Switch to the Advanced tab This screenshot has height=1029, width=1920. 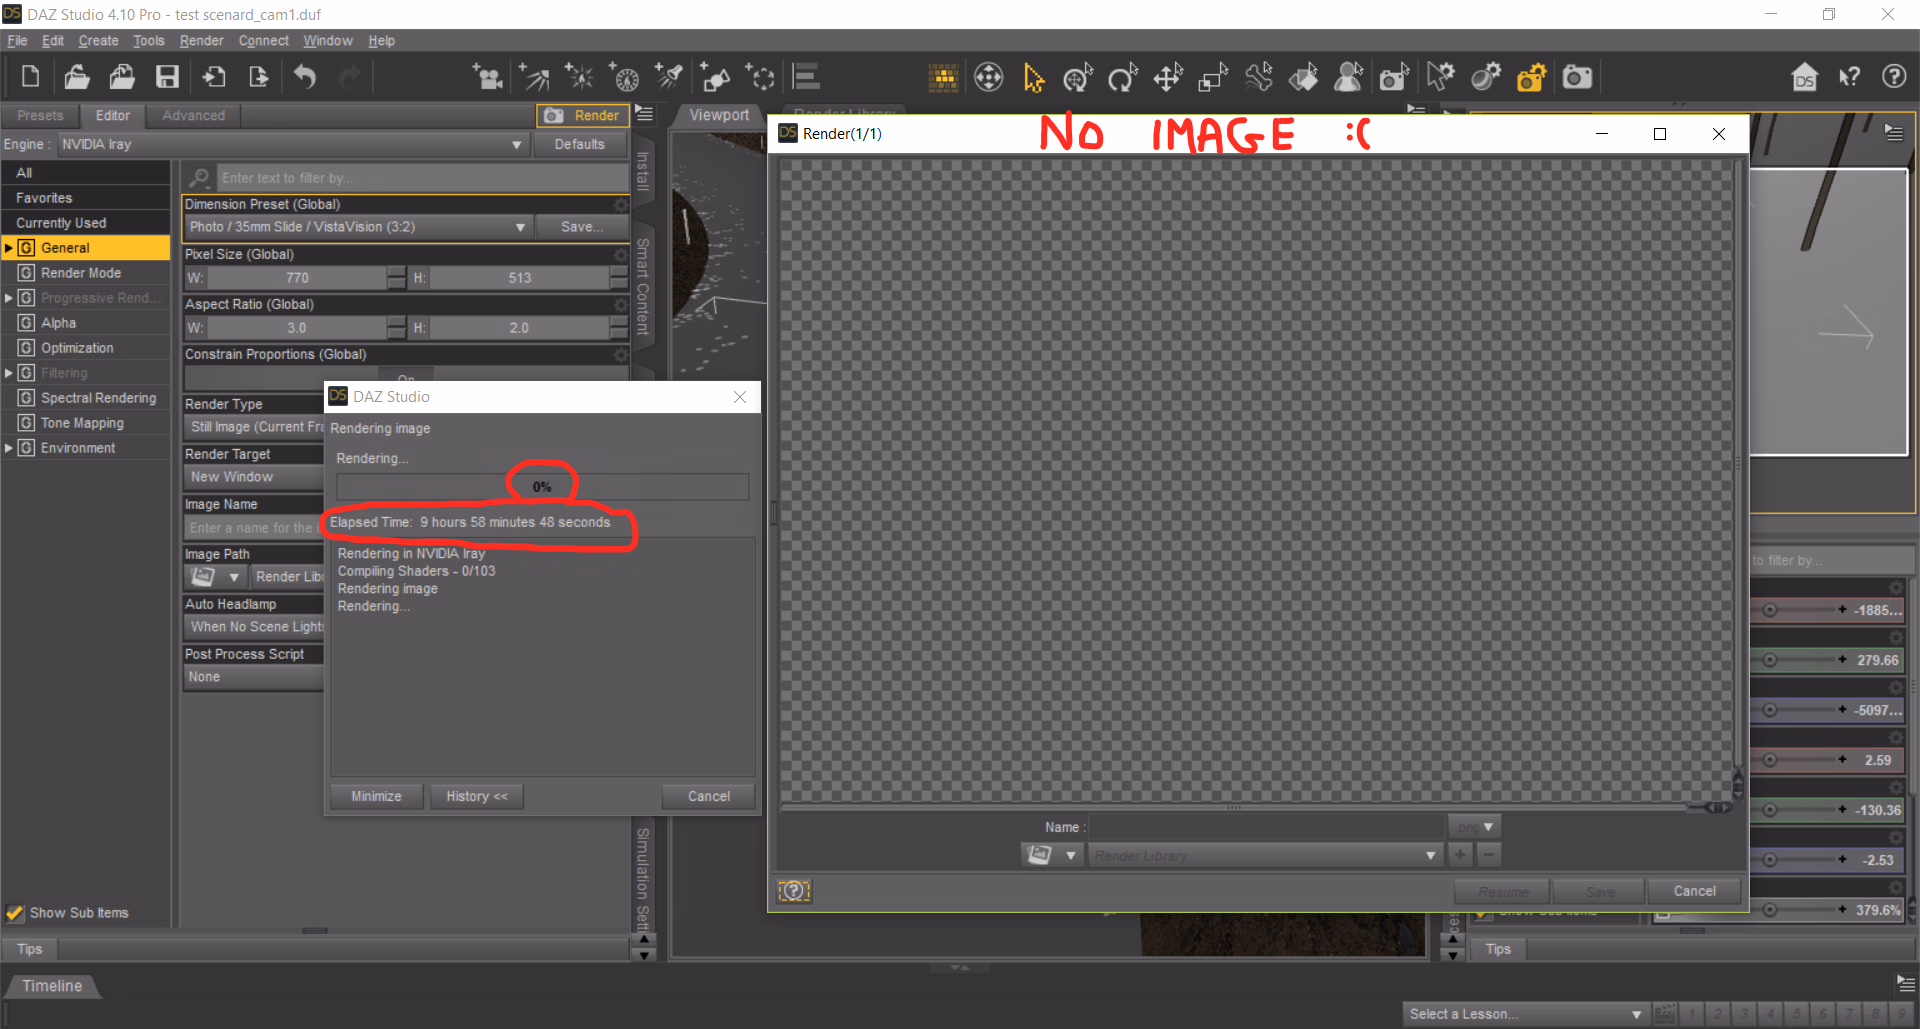[x=193, y=116]
